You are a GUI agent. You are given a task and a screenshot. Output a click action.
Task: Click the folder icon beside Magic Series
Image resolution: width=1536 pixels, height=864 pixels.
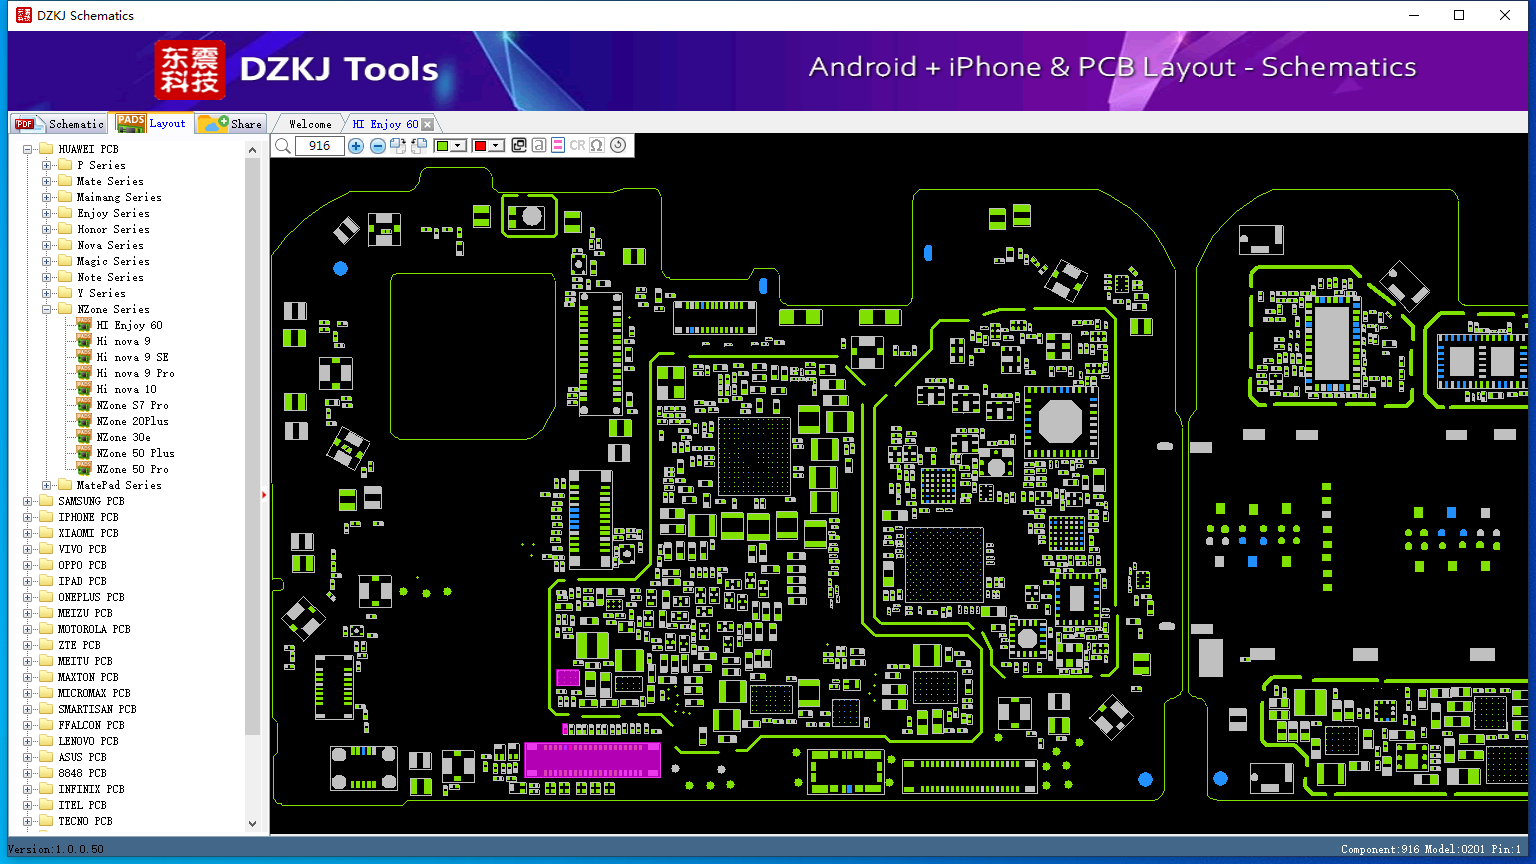pos(65,261)
